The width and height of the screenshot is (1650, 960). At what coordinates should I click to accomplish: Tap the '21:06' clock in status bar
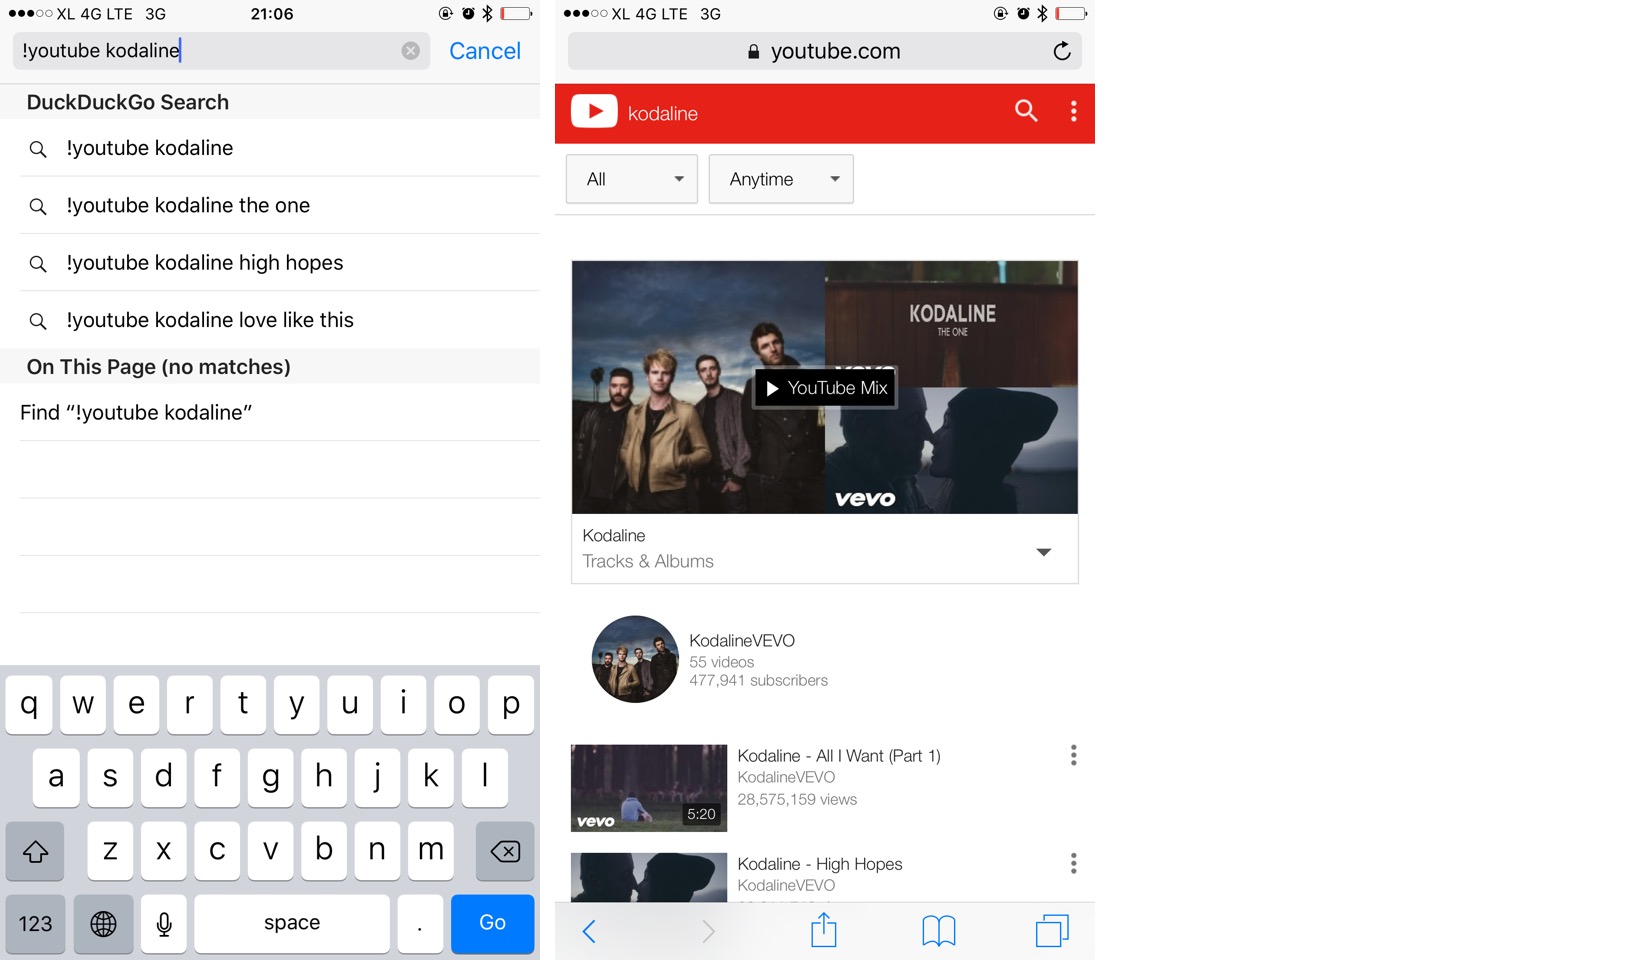[x=272, y=14]
